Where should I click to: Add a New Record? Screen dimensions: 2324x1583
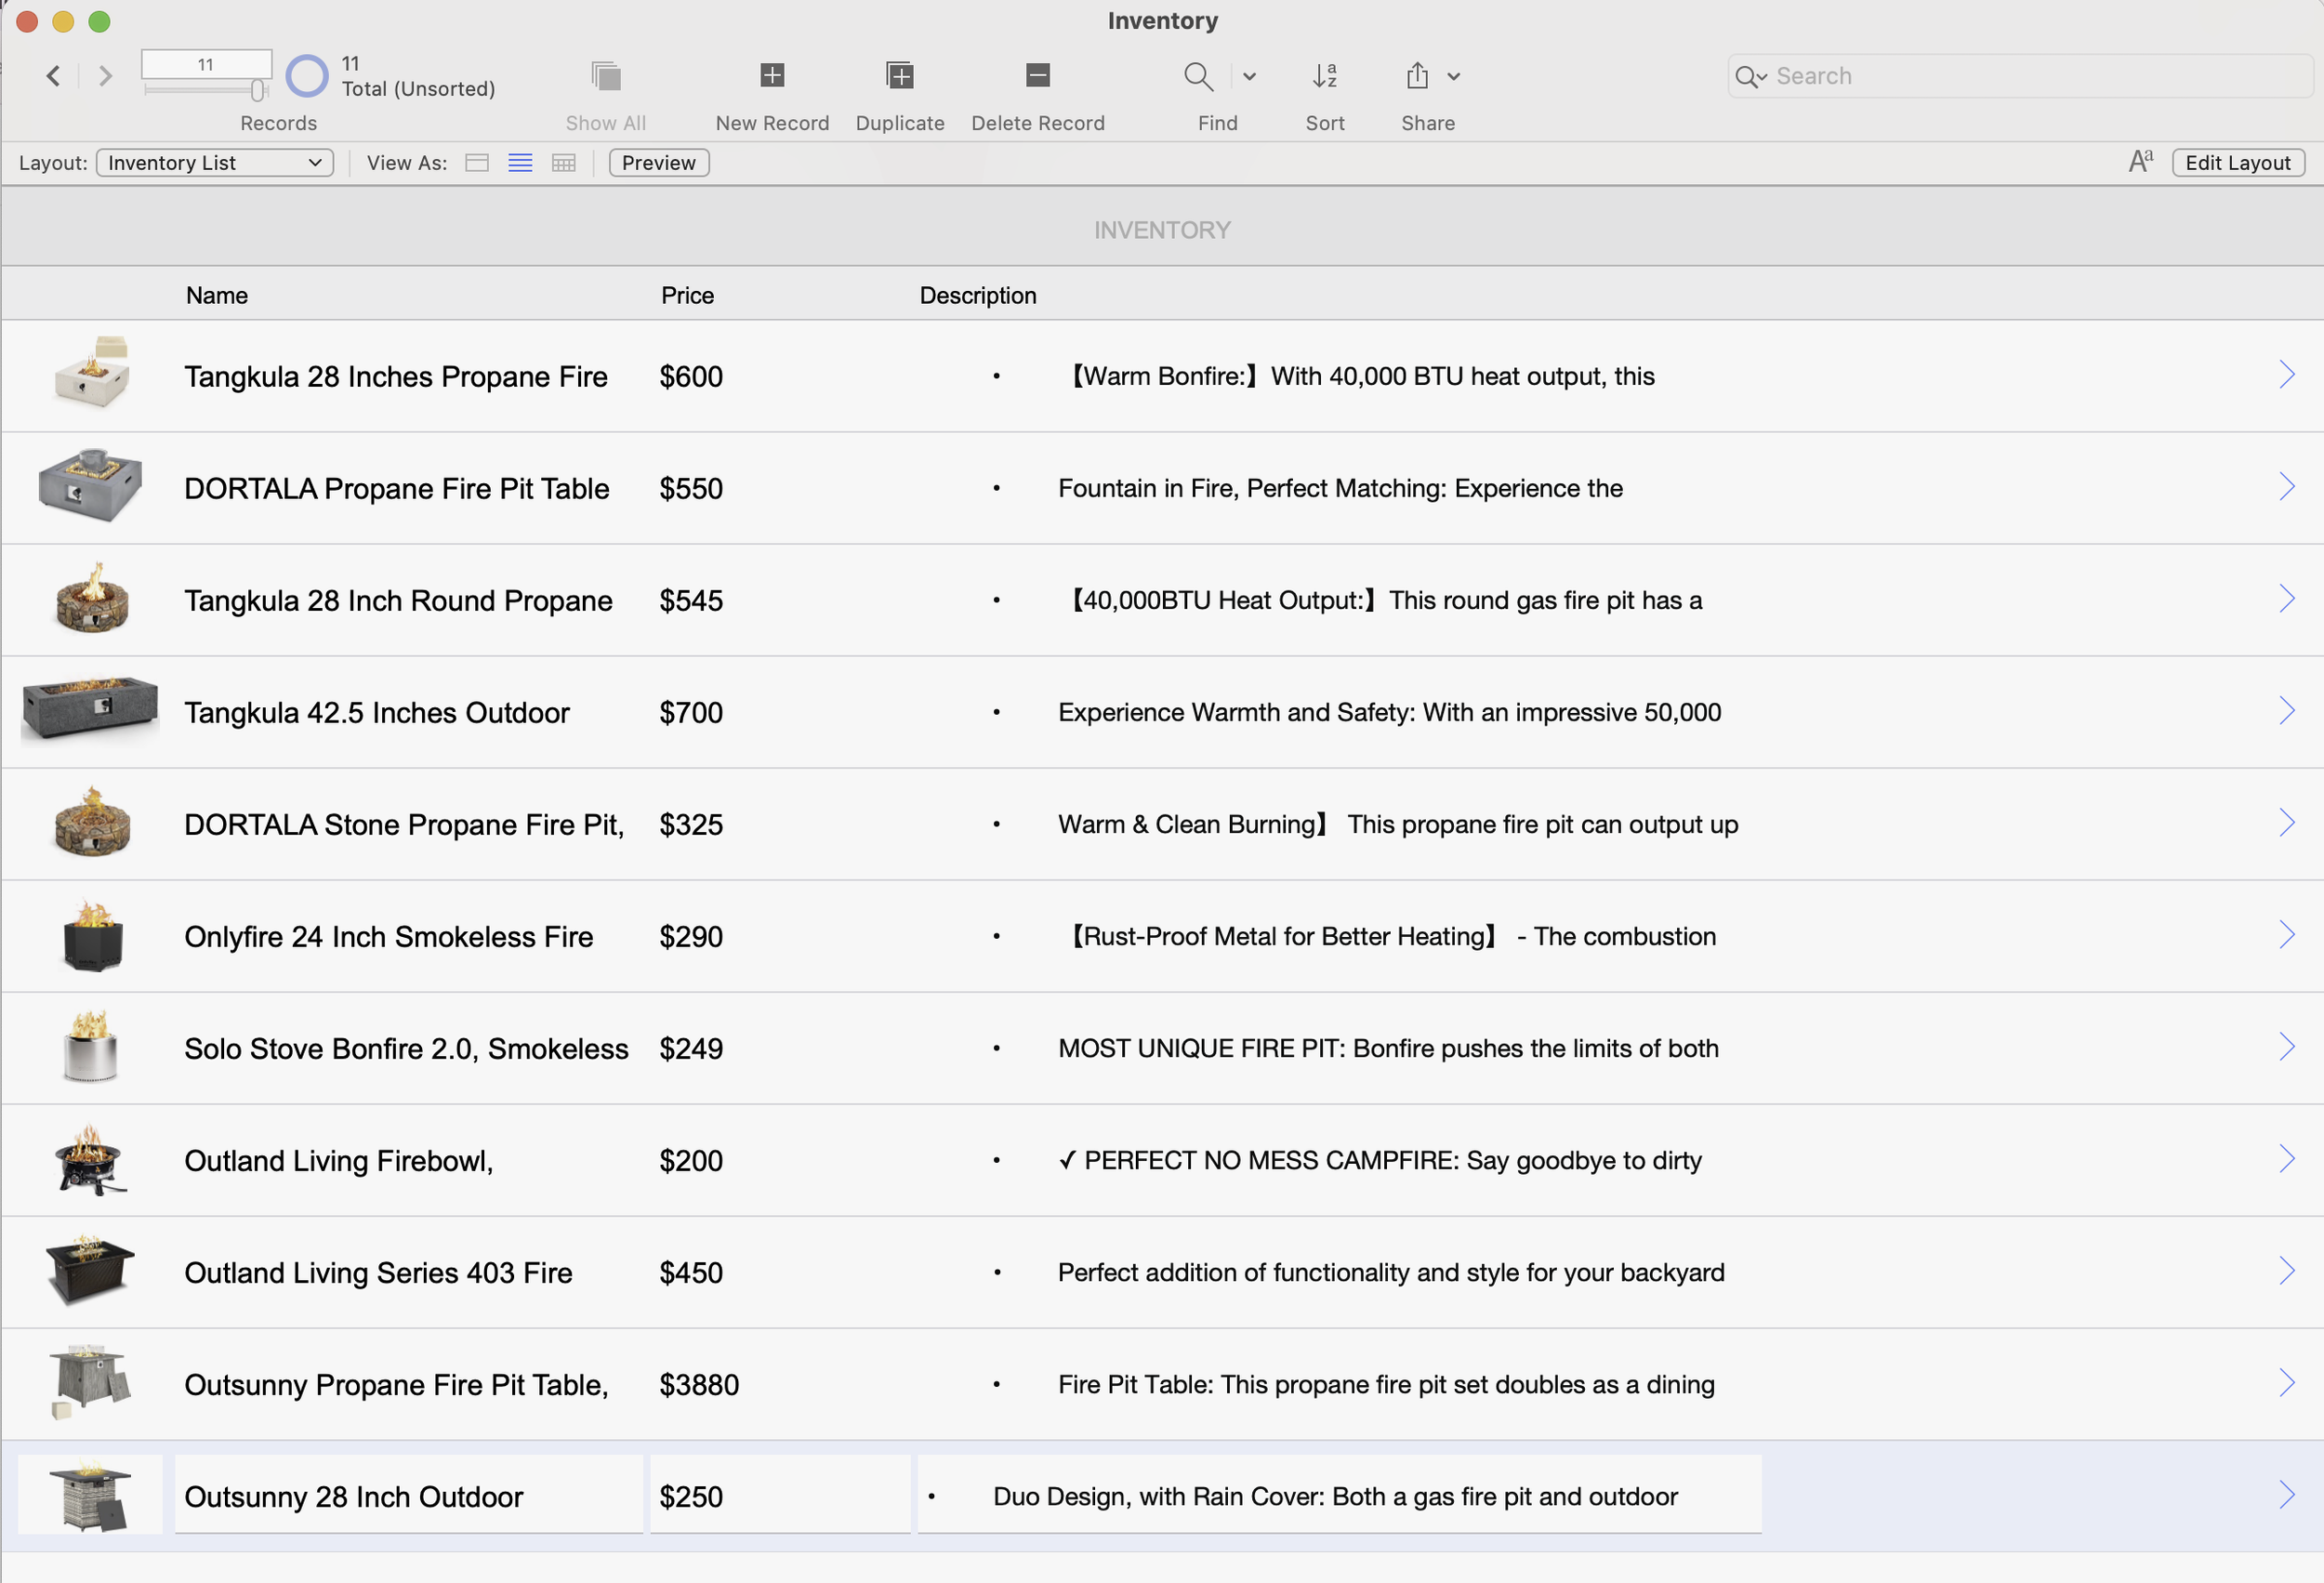click(x=772, y=75)
